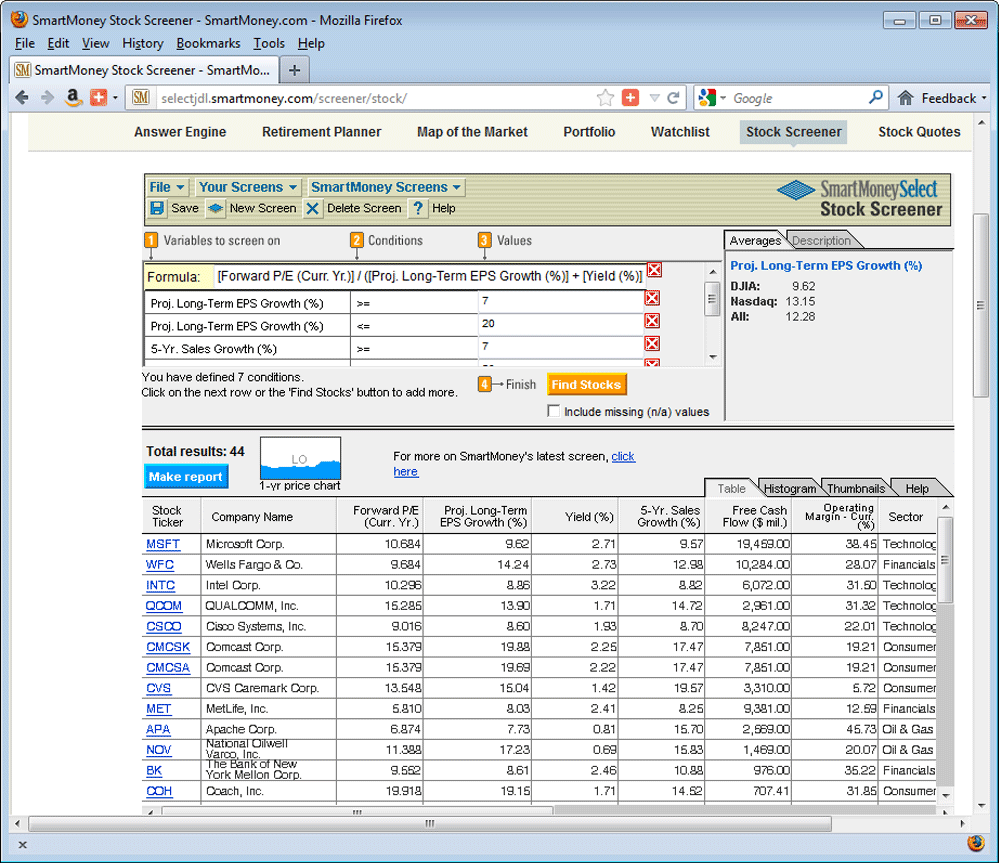
Task: Open the add-on dropdown arrow next to Amazon
Action: (115, 98)
